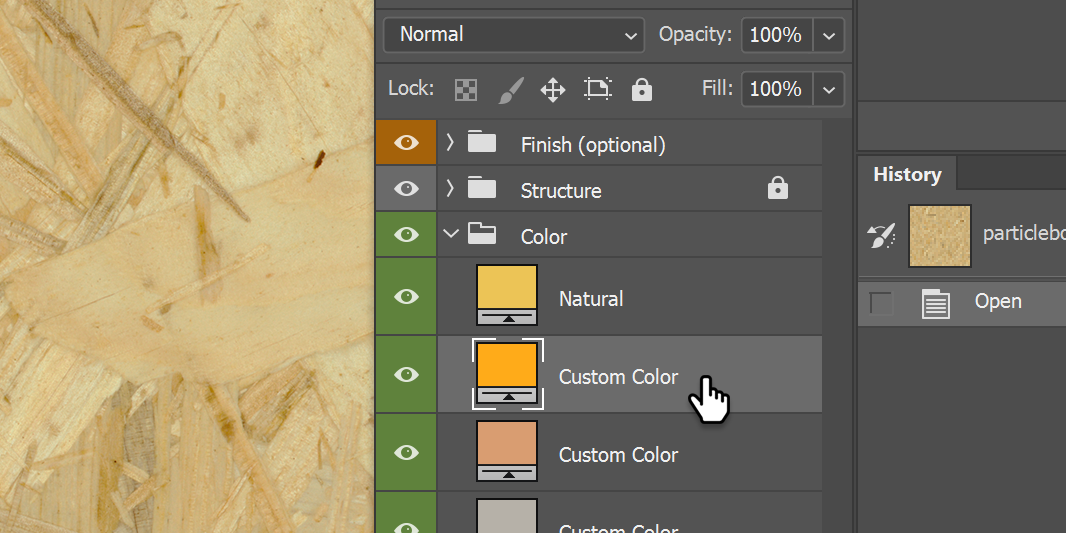Click the Structure group name
The width and height of the screenshot is (1066, 533).
pos(561,191)
